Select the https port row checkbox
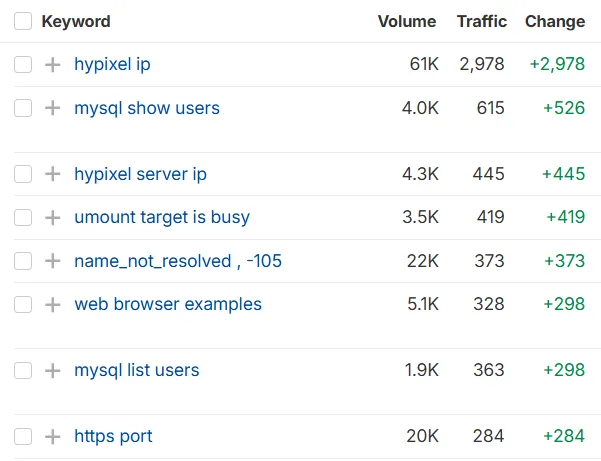This screenshot has width=601, height=461. [x=23, y=436]
